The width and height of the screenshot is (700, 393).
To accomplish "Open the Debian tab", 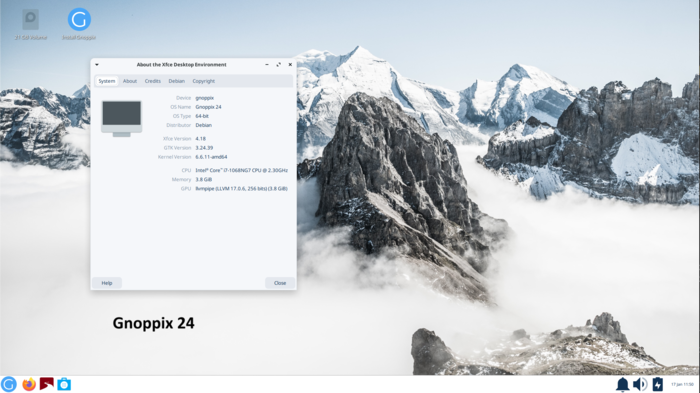I will tap(176, 81).
